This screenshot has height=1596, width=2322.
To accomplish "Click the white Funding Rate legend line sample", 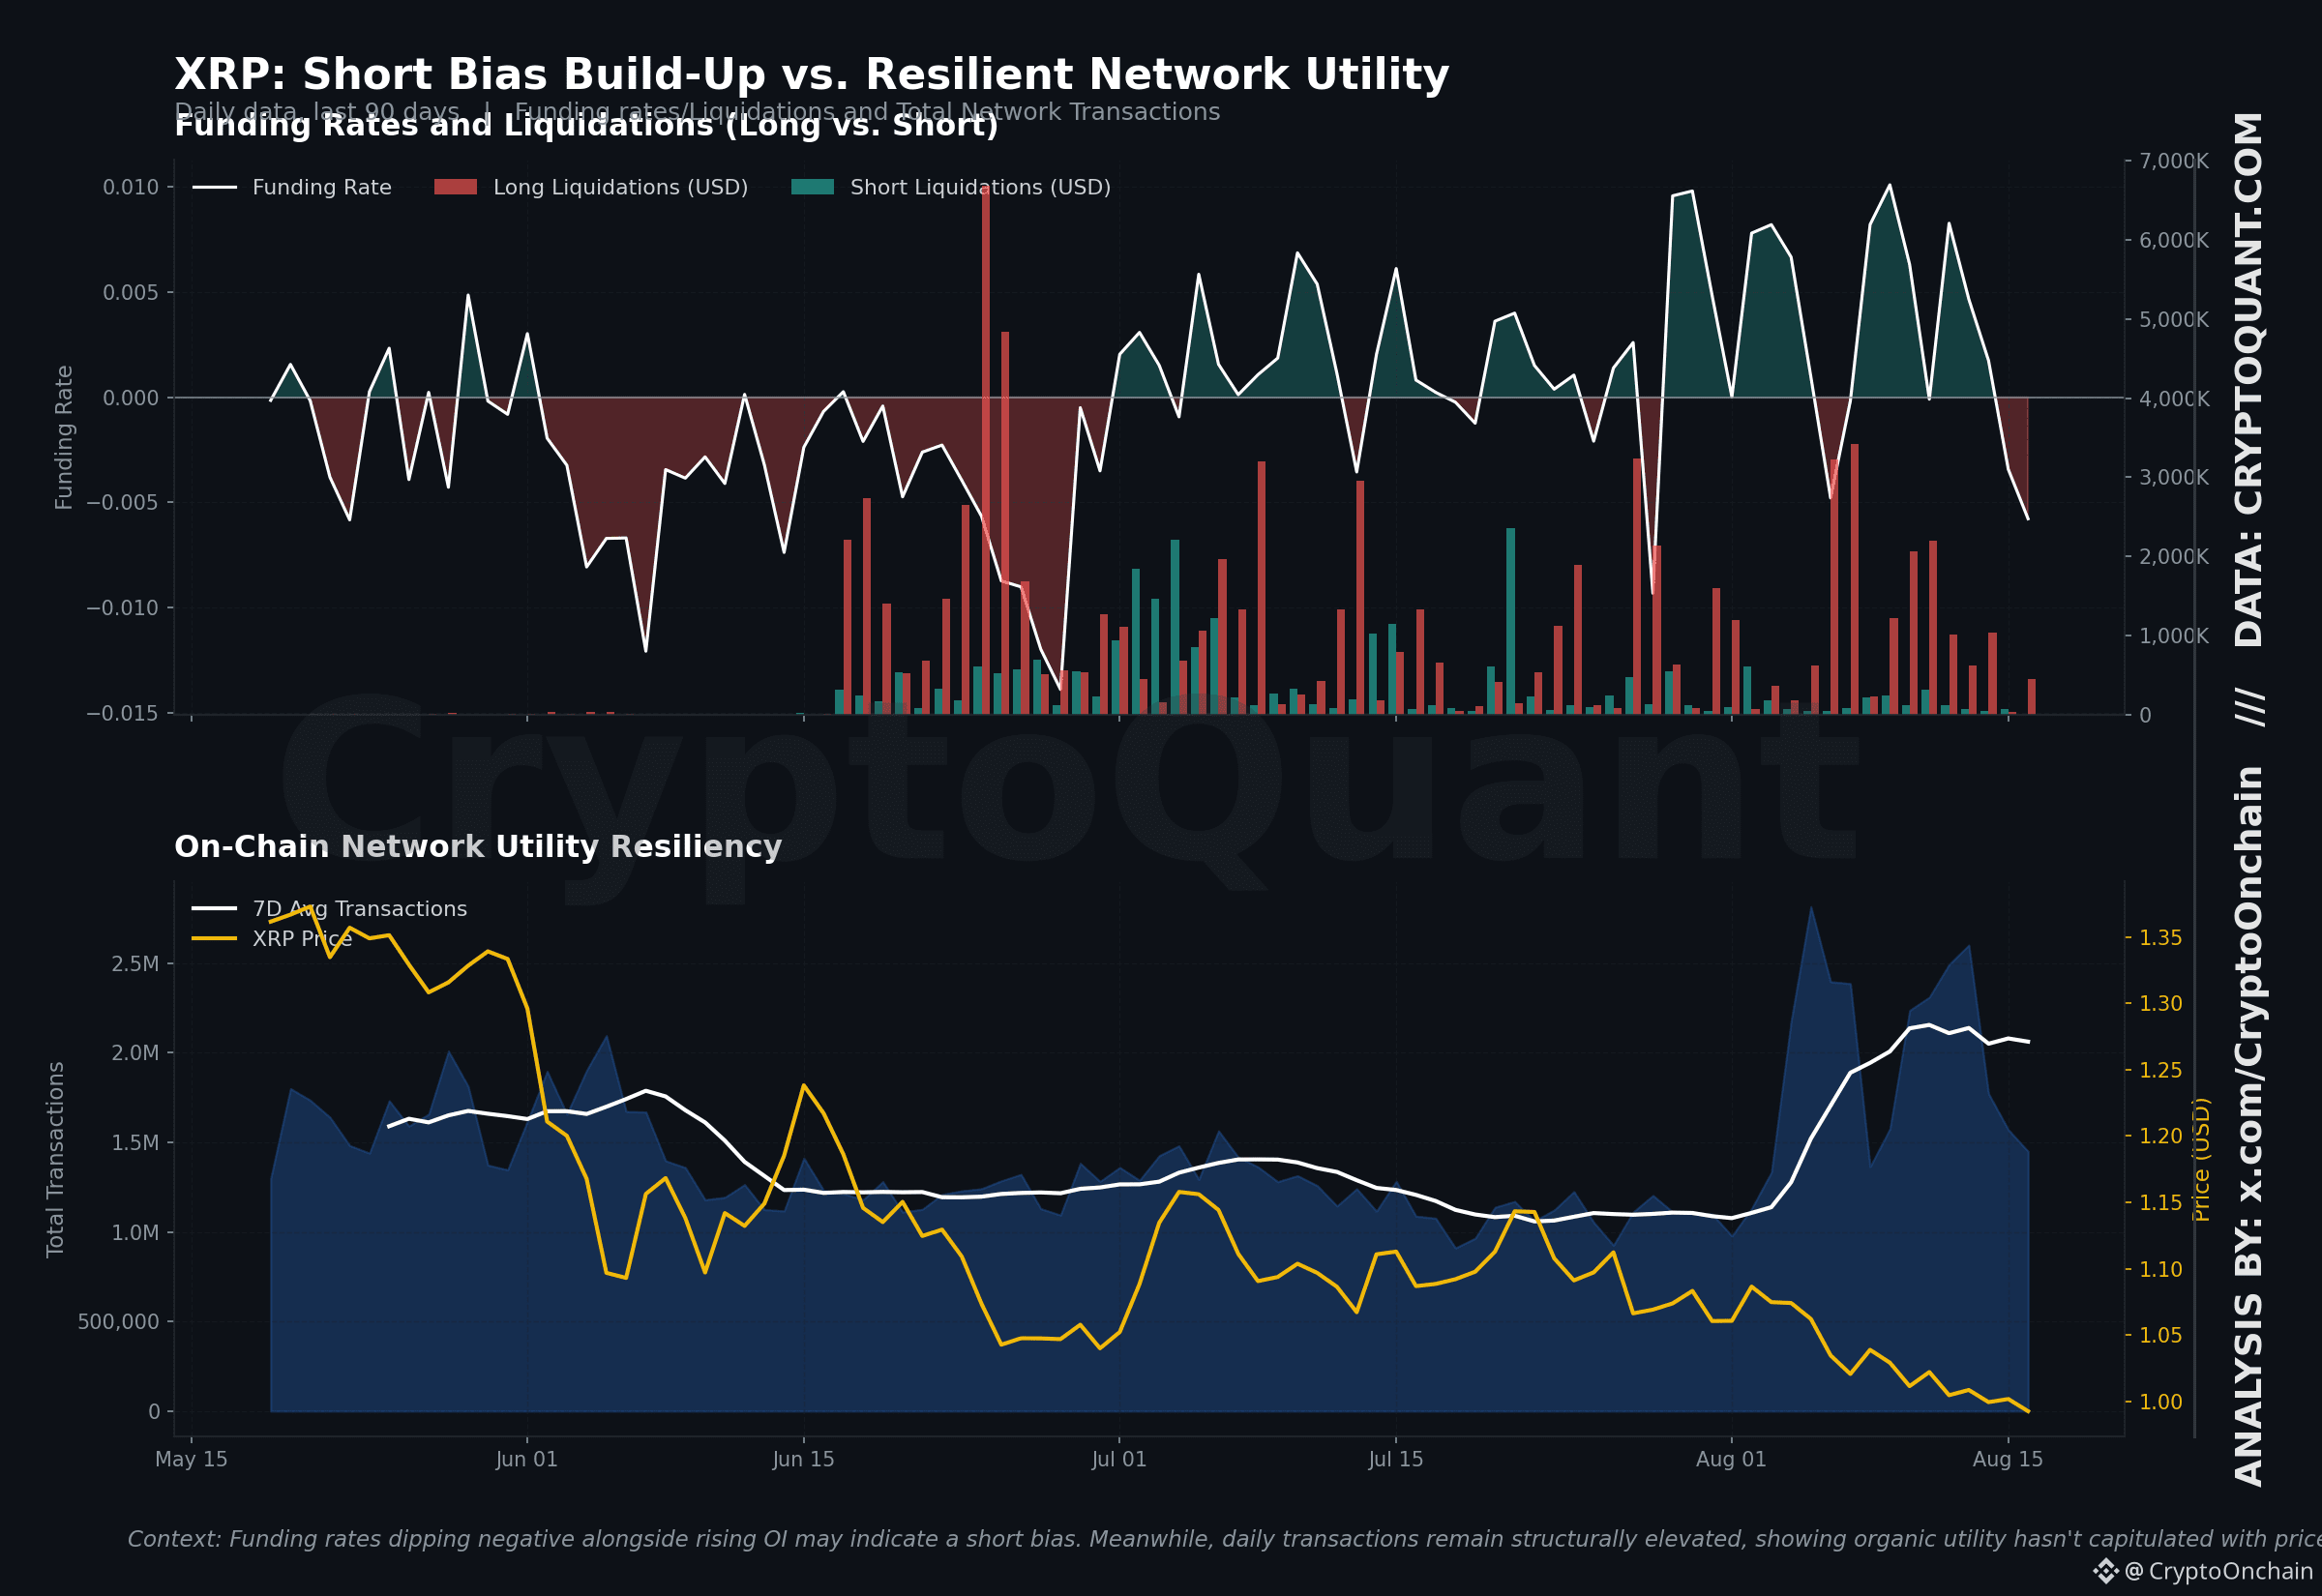I will tap(214, 187).
